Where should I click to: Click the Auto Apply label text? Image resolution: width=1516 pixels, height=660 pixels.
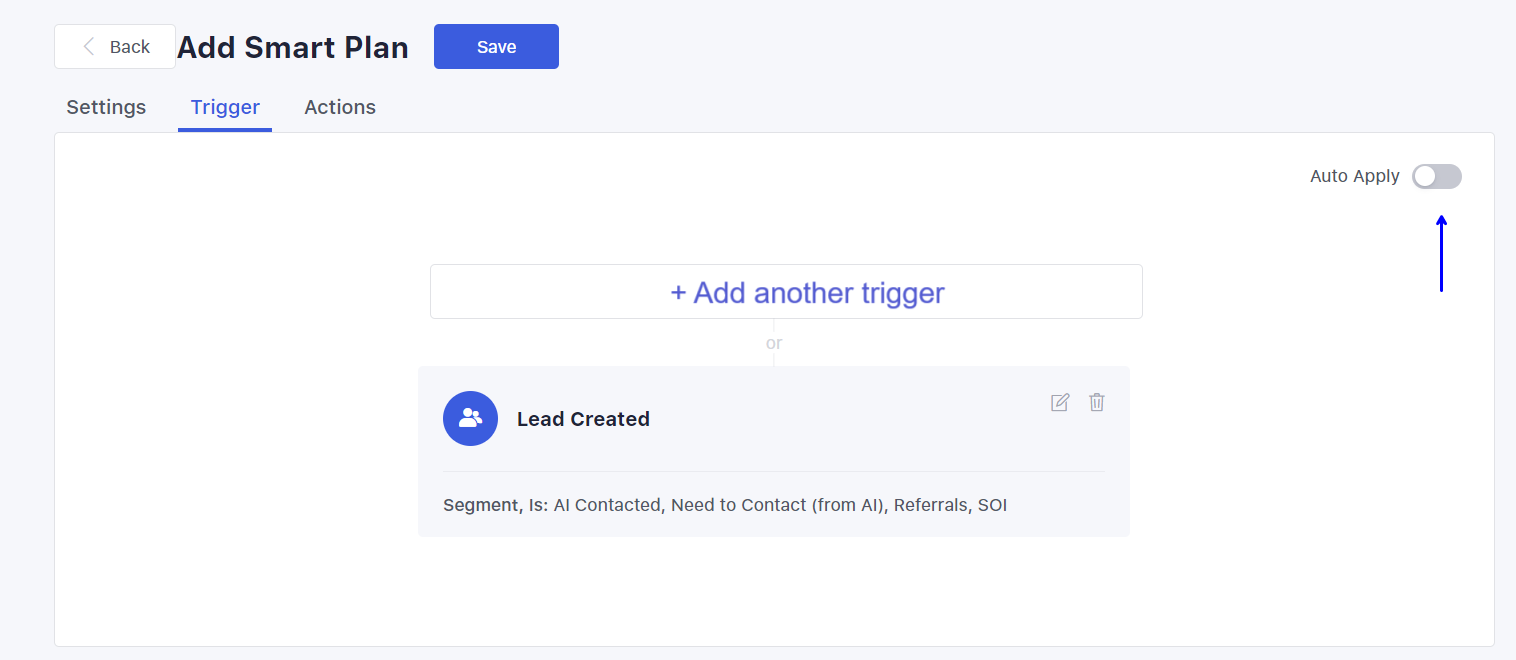pos(1355,176)
